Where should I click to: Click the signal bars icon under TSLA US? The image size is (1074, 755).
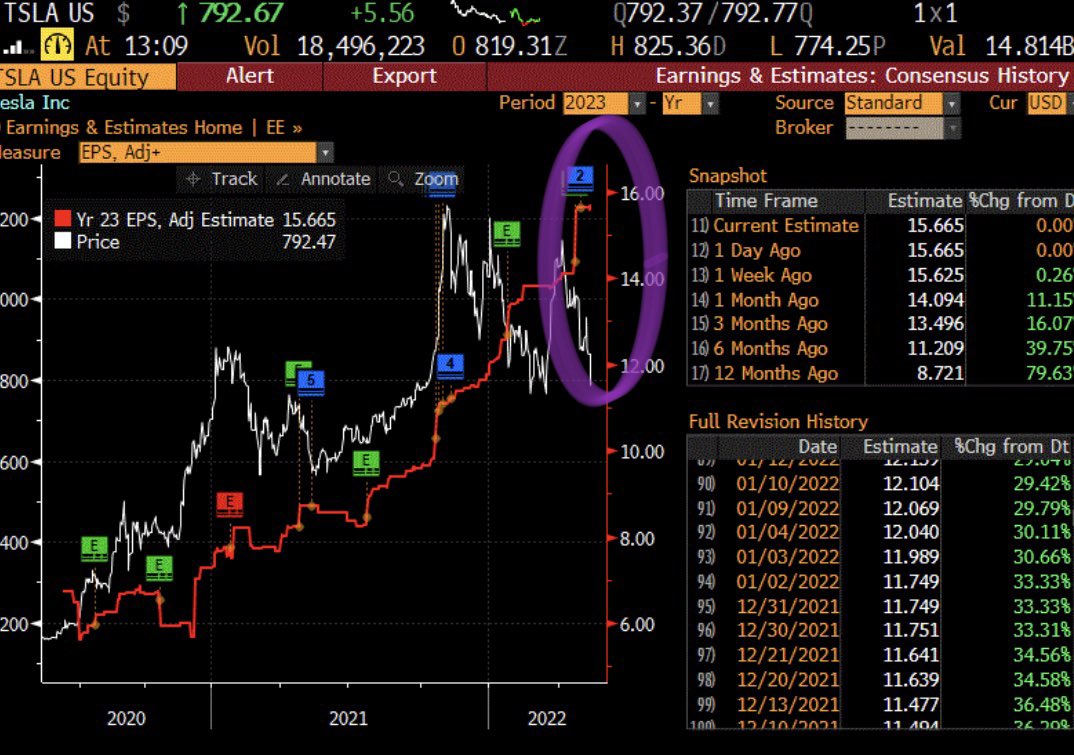17,47
